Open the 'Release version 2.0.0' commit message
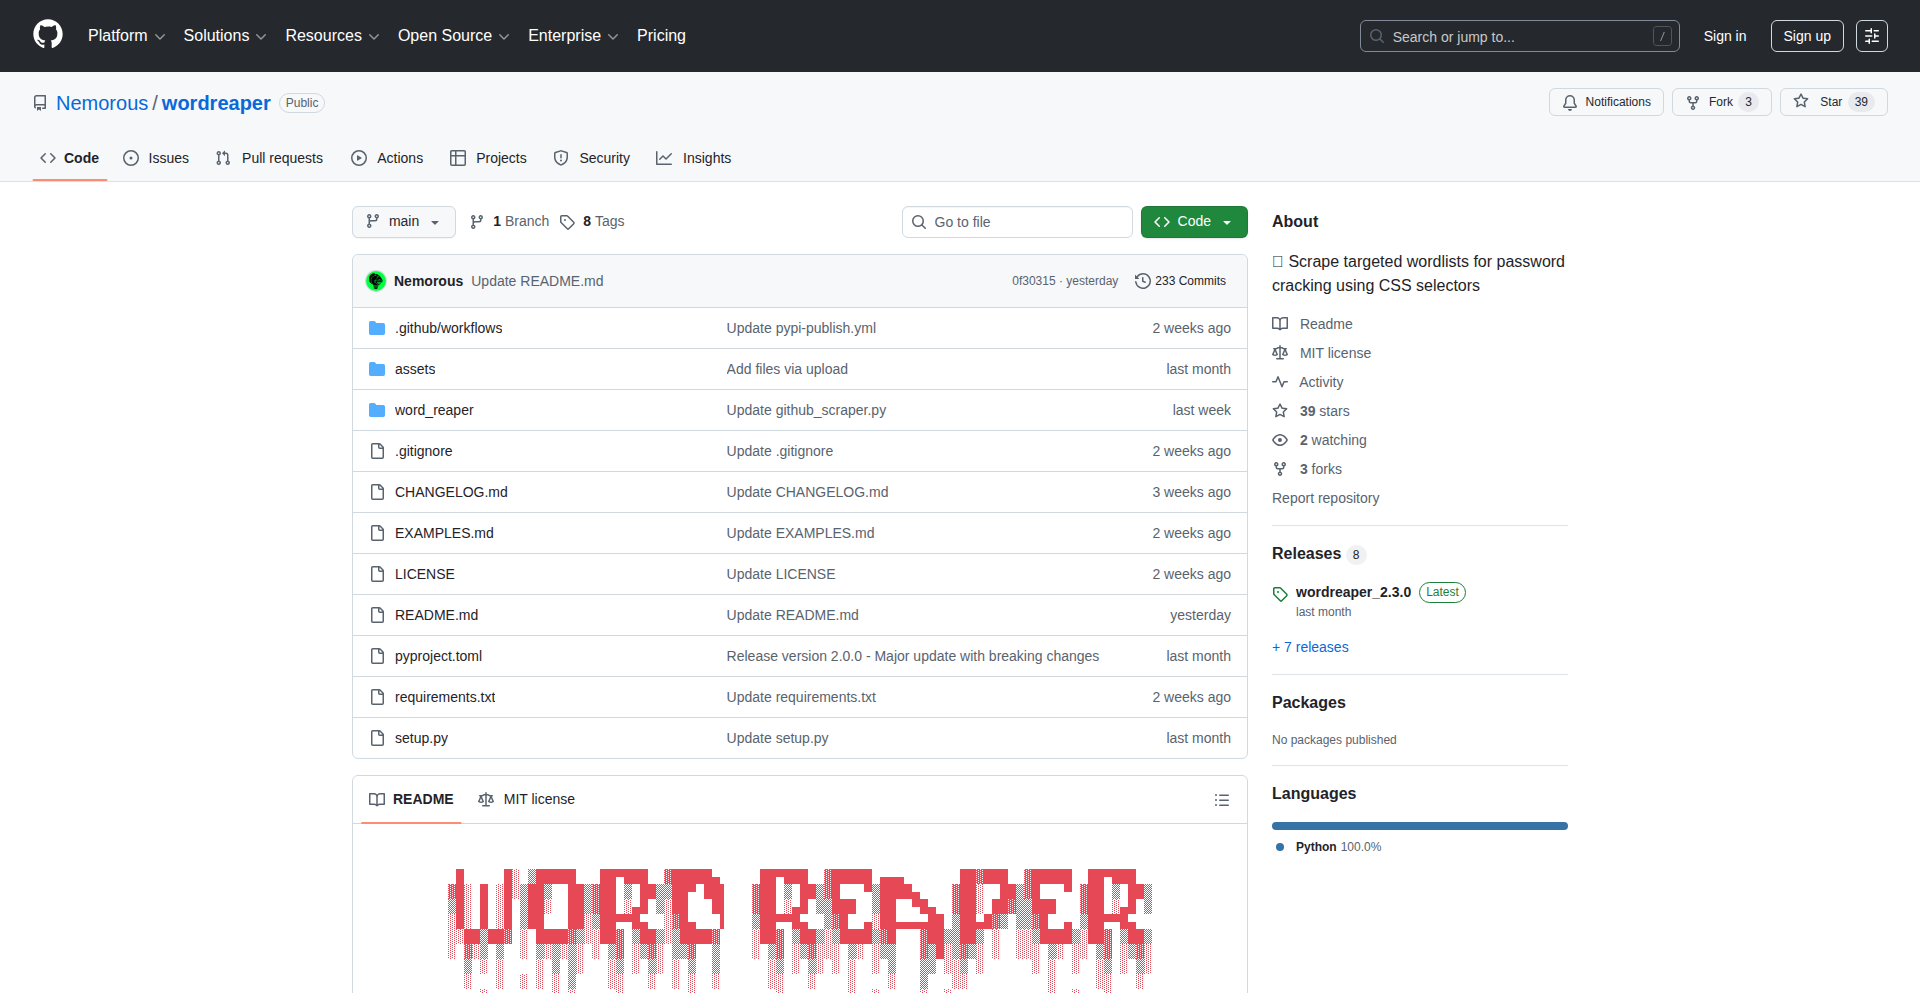The height and width of the screenshot is (993, 1920). [913, 656]
